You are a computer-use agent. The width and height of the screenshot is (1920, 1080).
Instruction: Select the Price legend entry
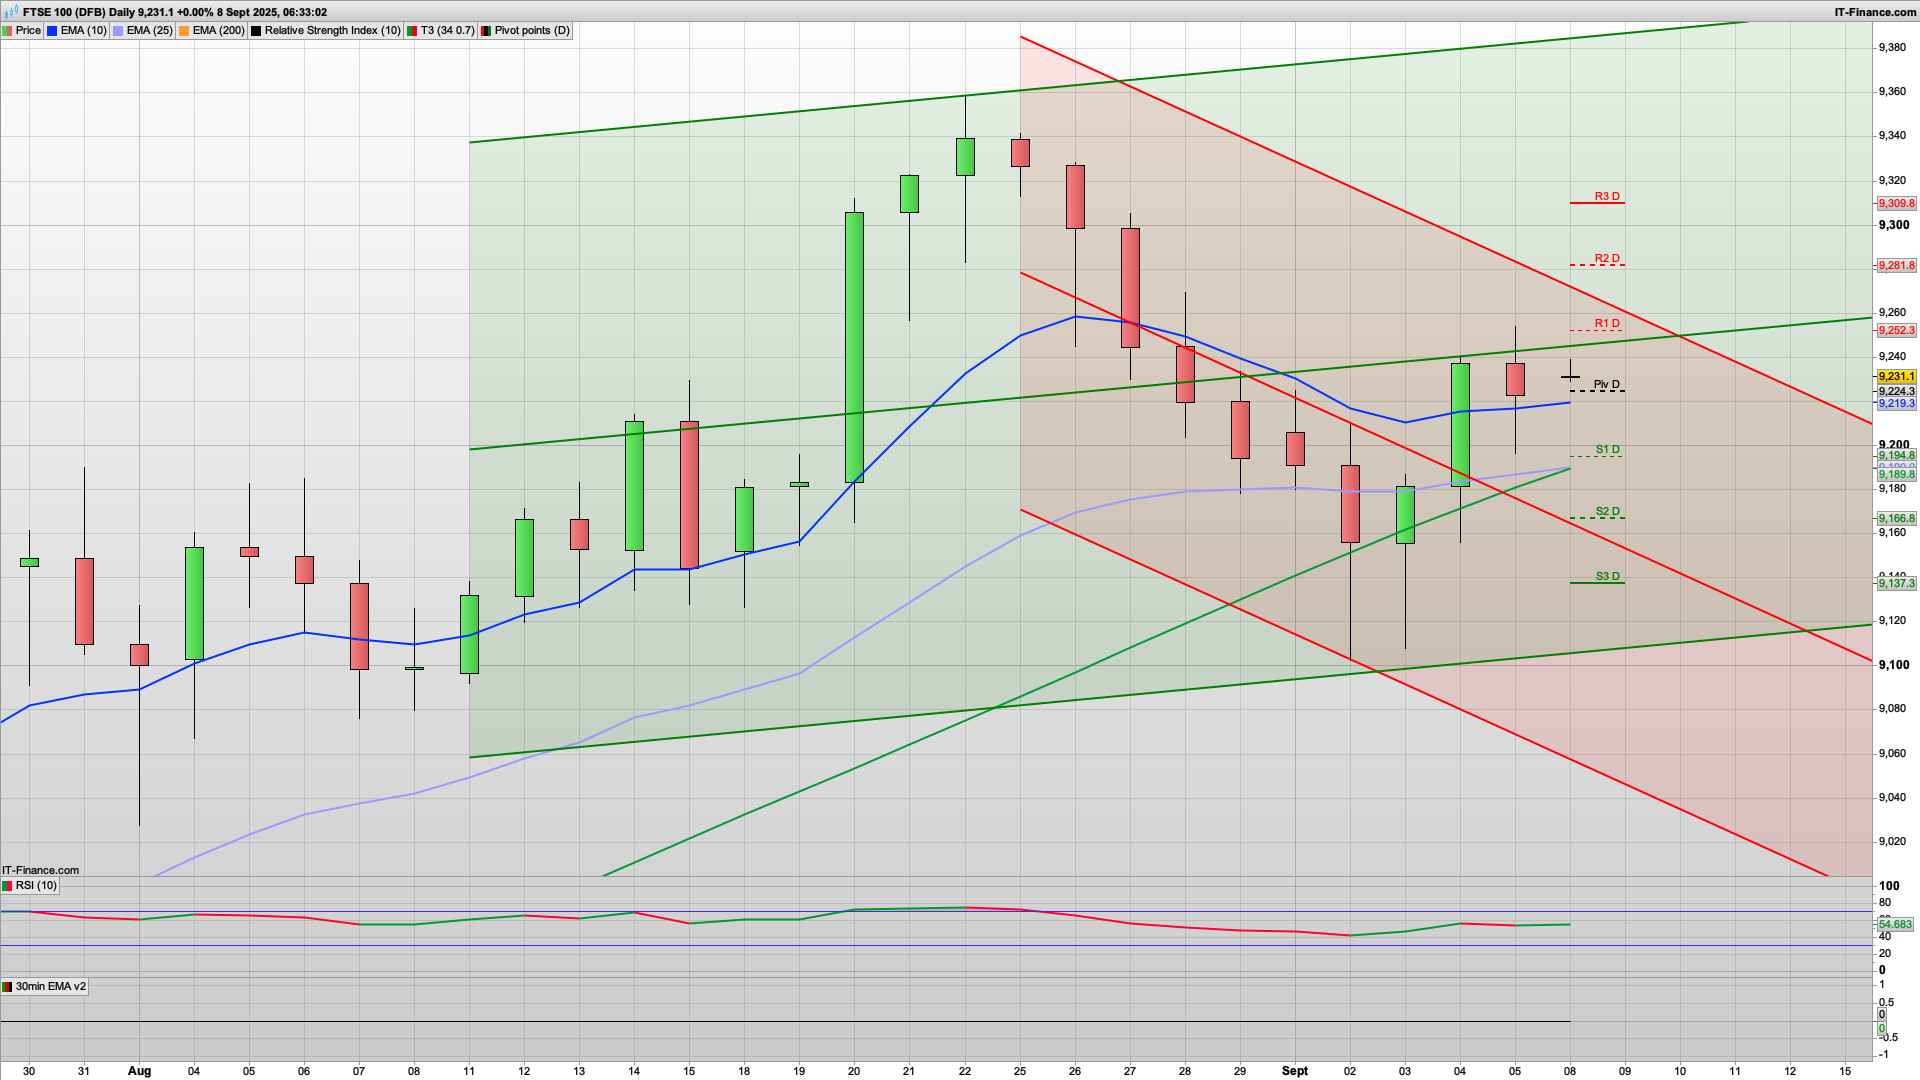22,30
